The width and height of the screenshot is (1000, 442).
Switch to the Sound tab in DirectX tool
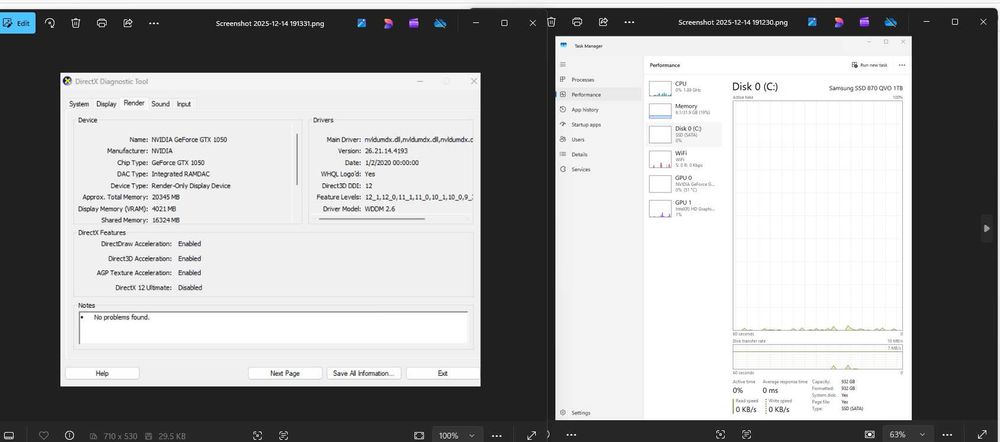tap(161, 104)
